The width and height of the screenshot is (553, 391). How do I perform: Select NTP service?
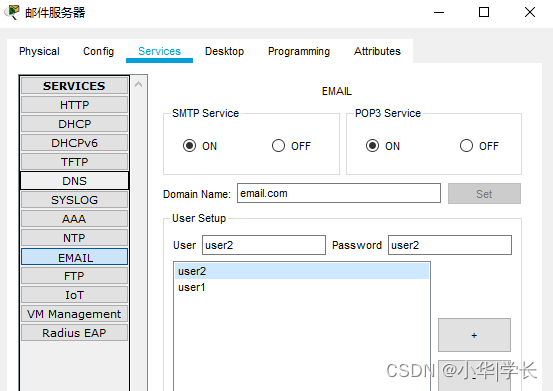tap(74, 238)
